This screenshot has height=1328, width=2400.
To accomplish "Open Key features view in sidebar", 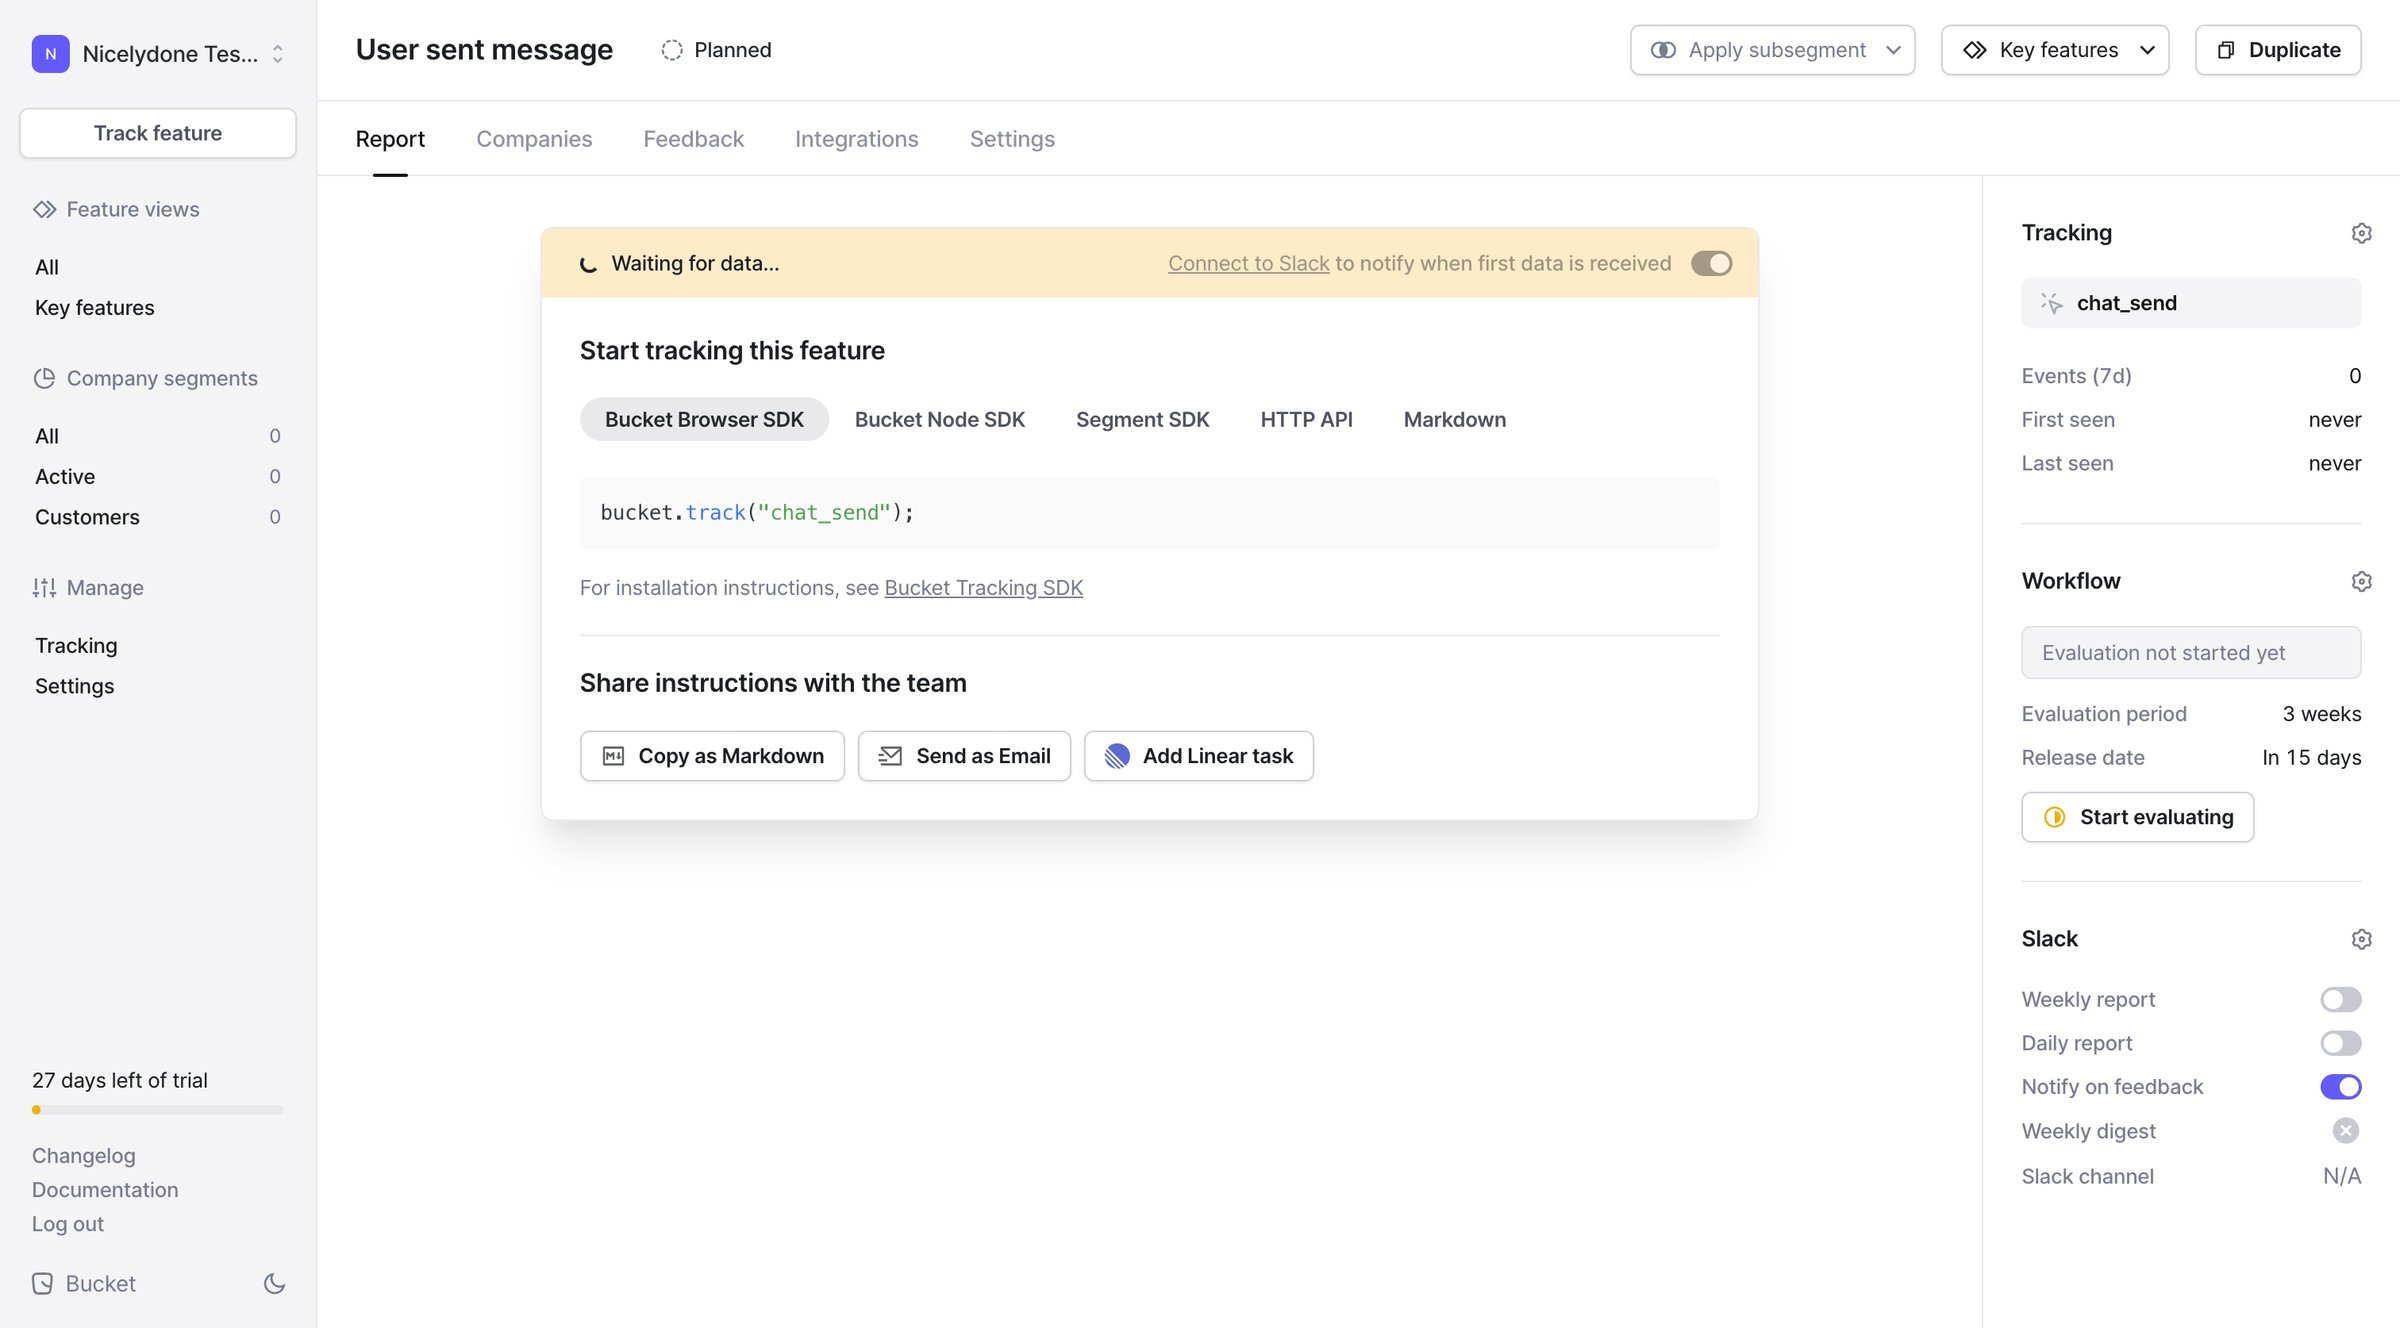I will 95,308.
